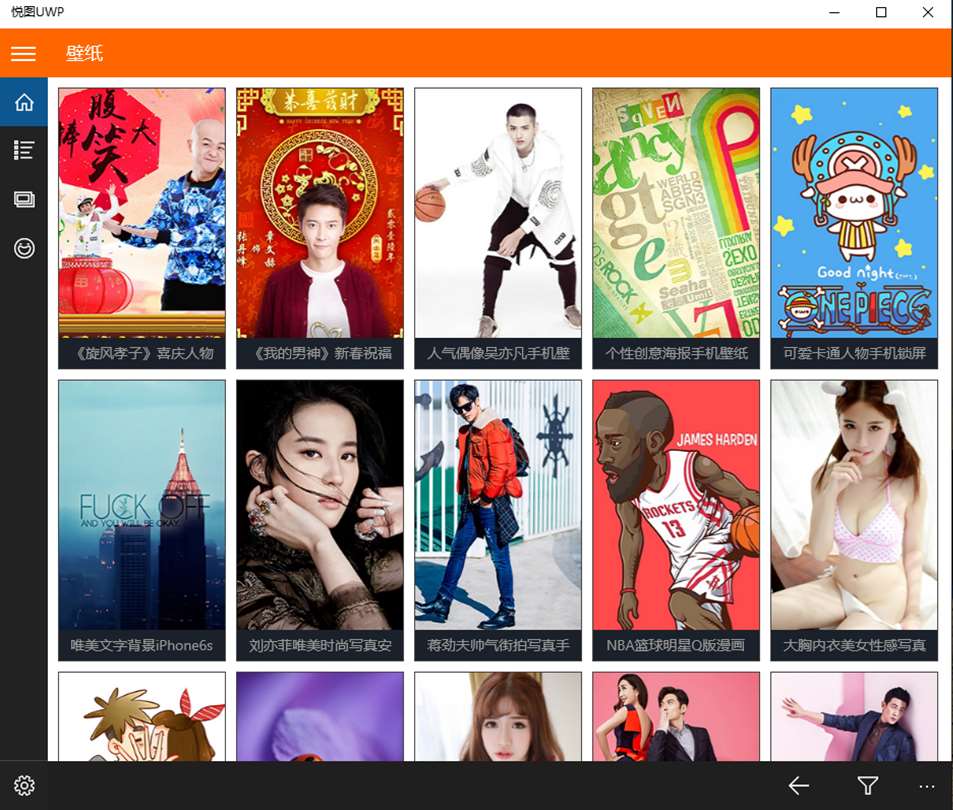The image size is (953, 810).
Task: Select the caption 《旋风孝子》喜庆人物
Action: [x=142, y=353]
